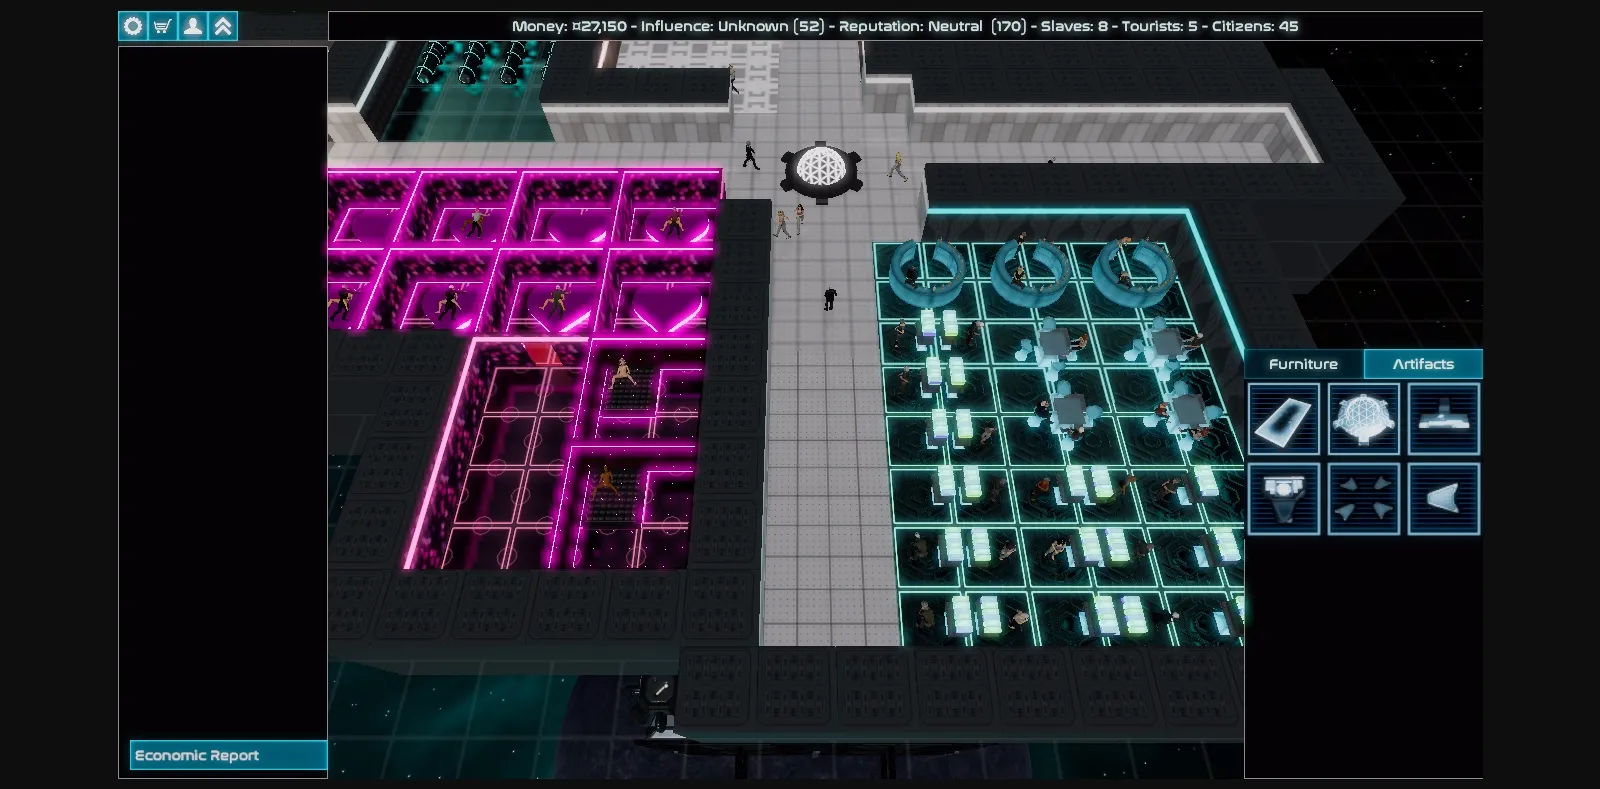Select the geodesic dome artifact
1600x789 pixels.
point(1363,419)
